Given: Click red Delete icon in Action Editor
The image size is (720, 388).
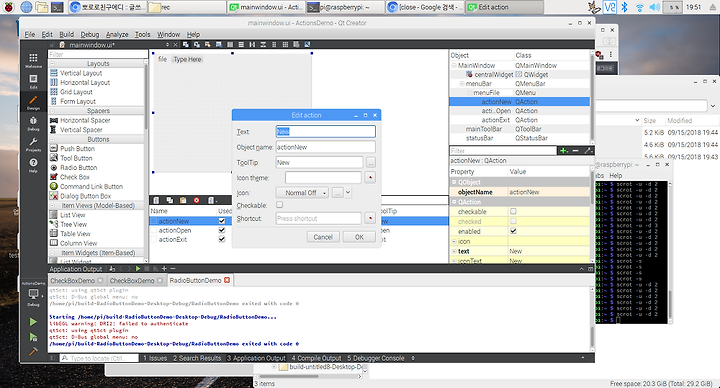Looking at the screenshot, I should coord(197,200).
